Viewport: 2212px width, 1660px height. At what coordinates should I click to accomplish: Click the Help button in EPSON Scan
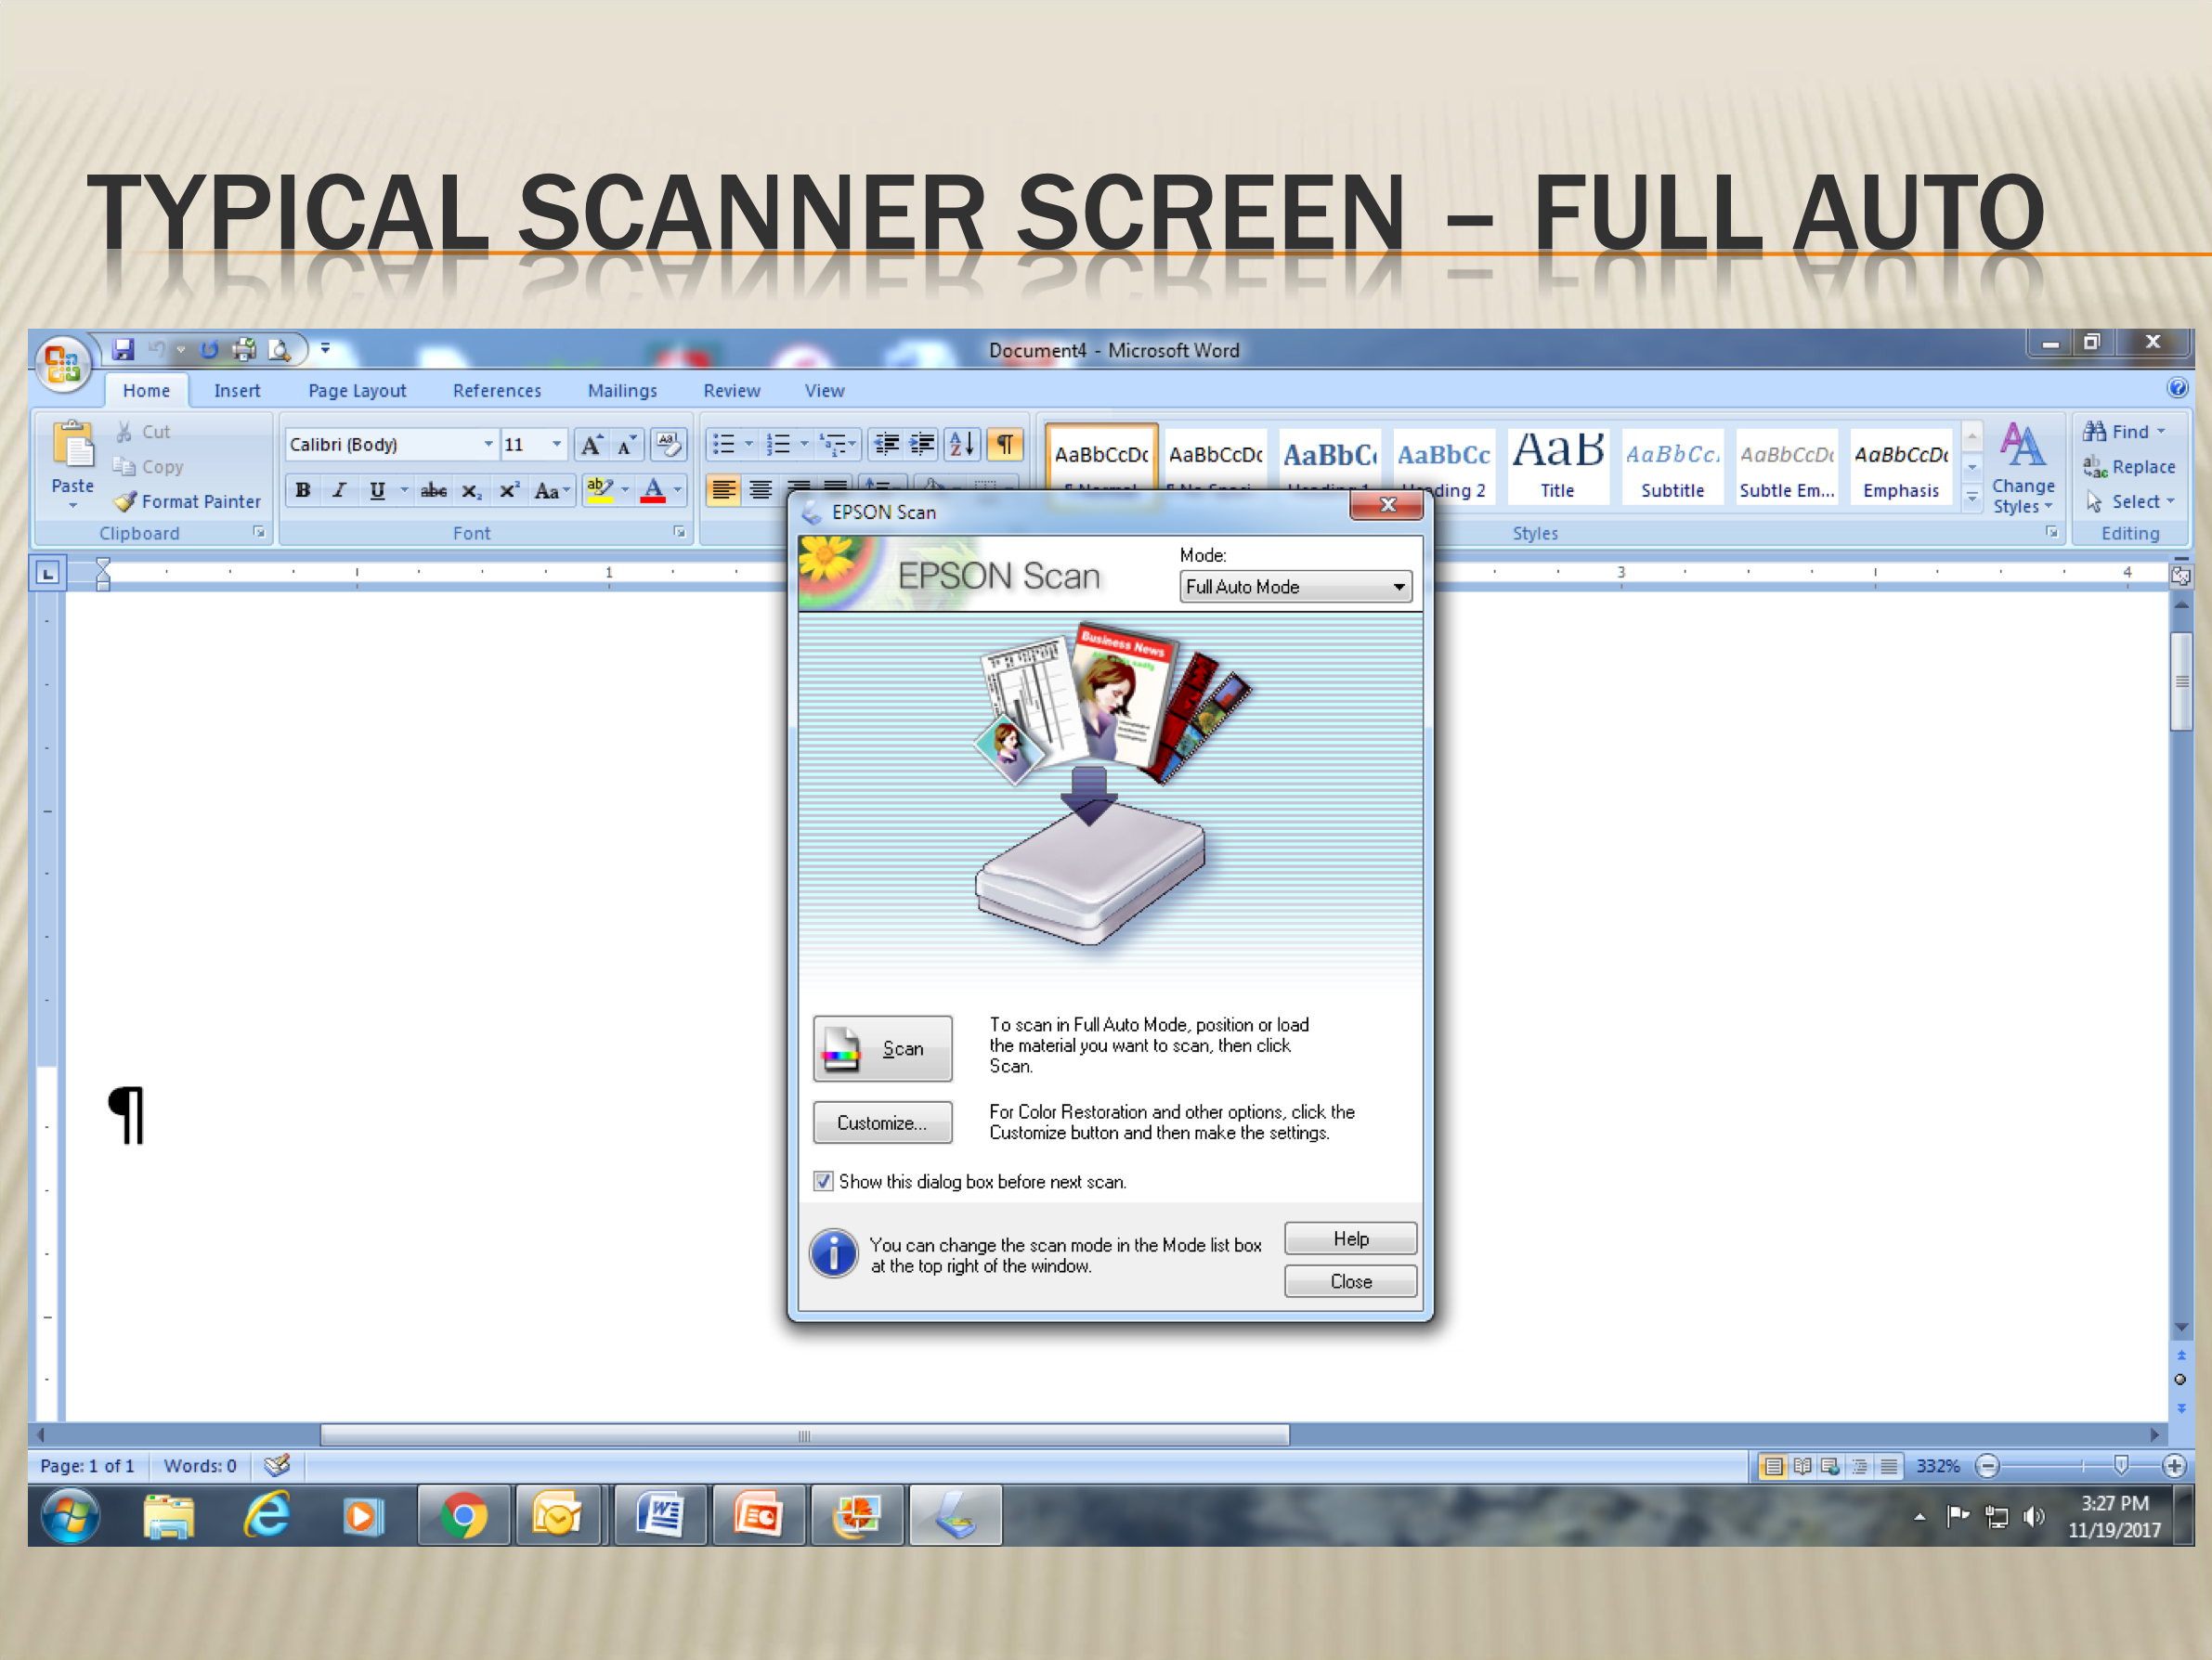point(1350,1238)
